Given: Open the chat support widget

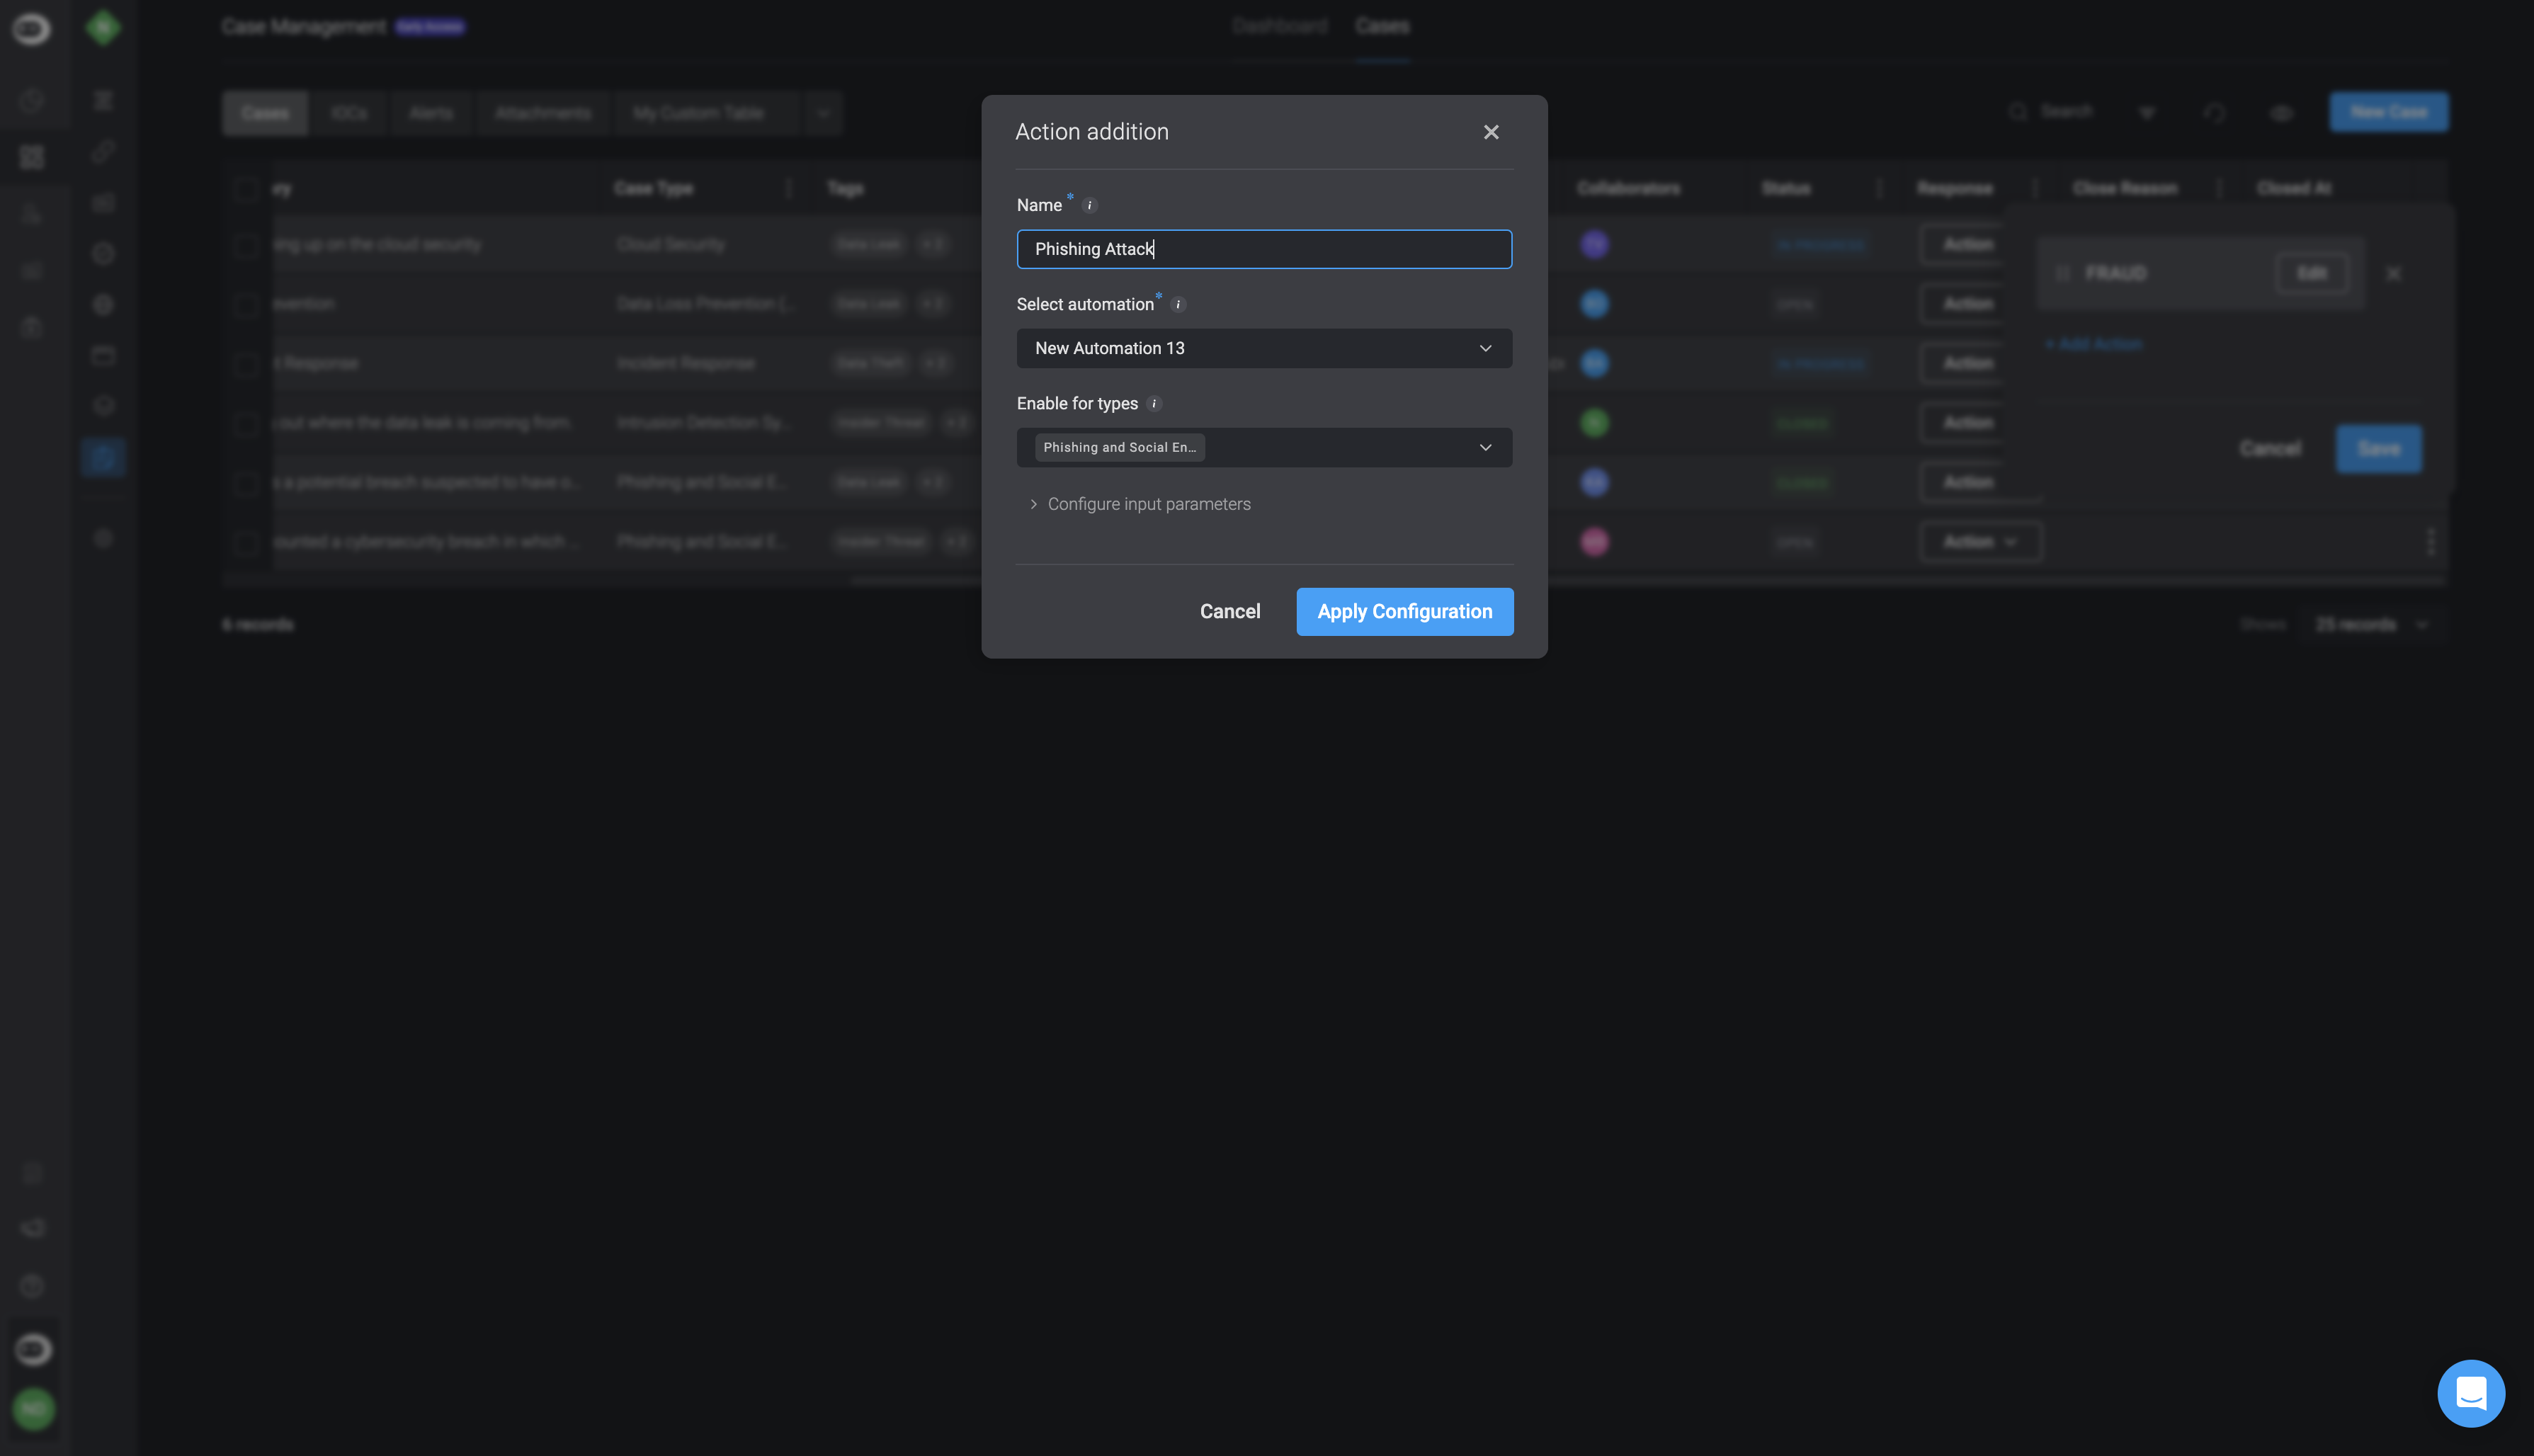Looking at the screenshot, I should [x=2470, y=1393].
